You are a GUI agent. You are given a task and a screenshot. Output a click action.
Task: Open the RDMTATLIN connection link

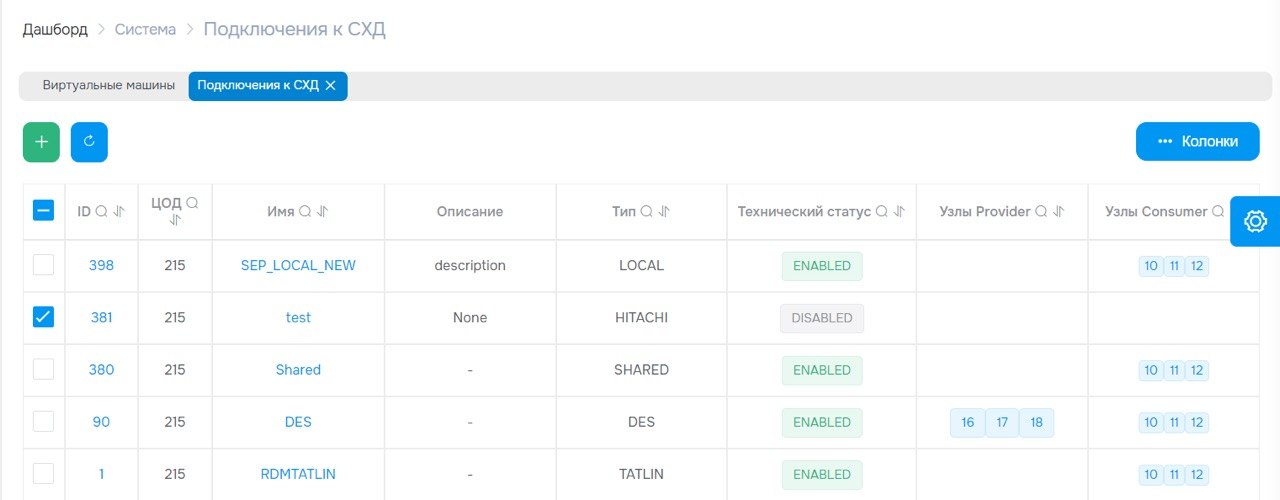[298, 474]
